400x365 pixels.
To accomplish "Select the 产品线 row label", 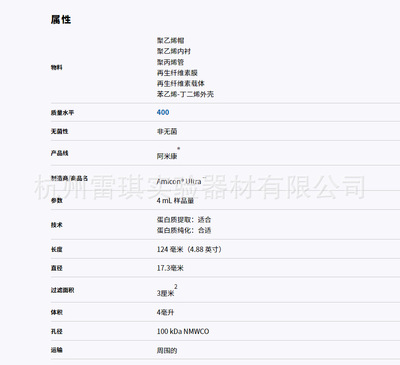I will [x=59, y=153].
